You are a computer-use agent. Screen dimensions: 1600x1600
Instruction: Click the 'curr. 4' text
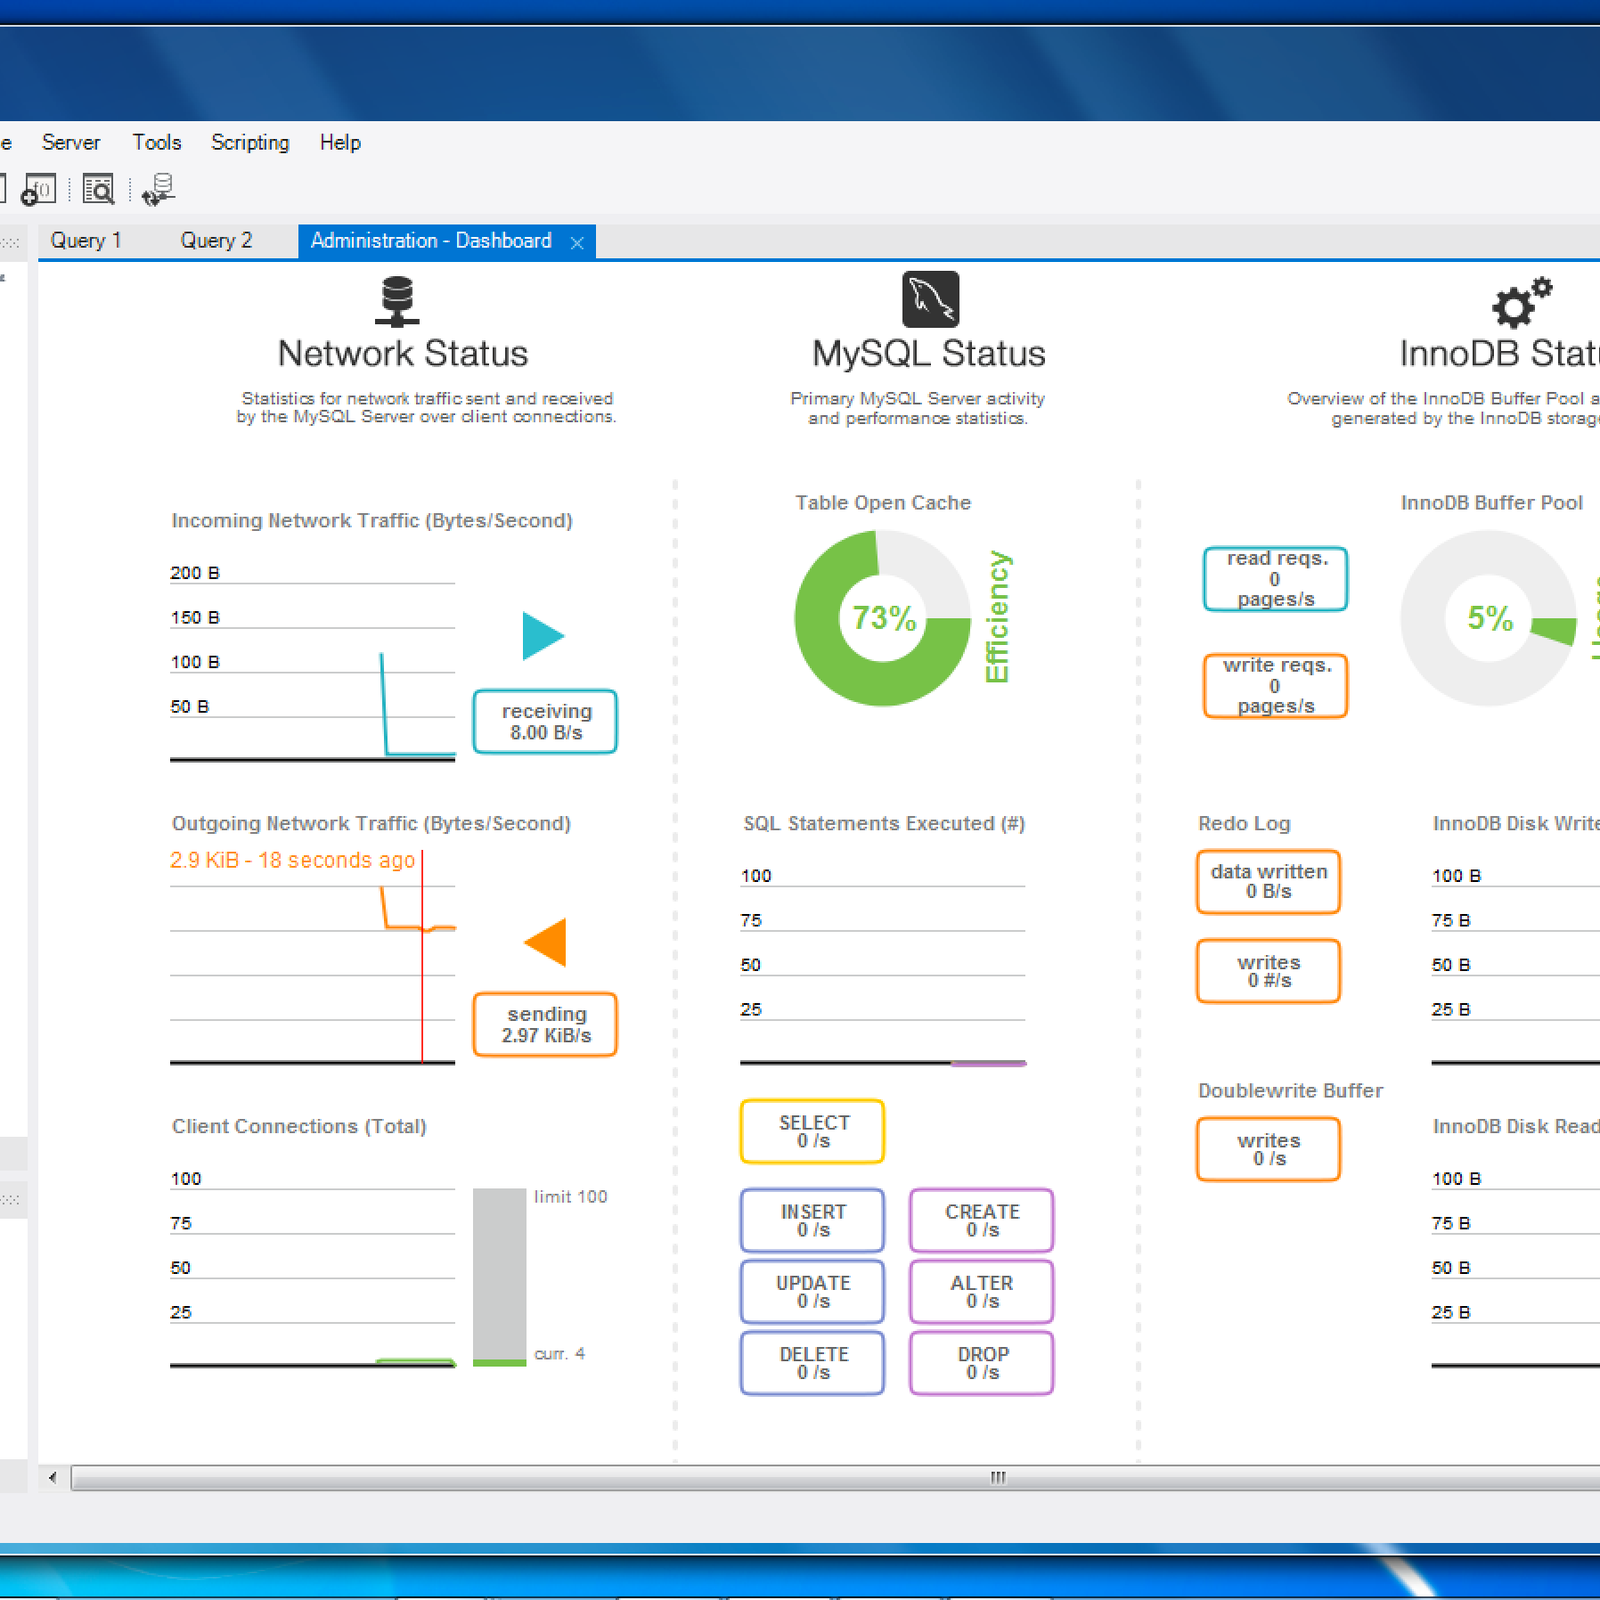point(559,1354)
